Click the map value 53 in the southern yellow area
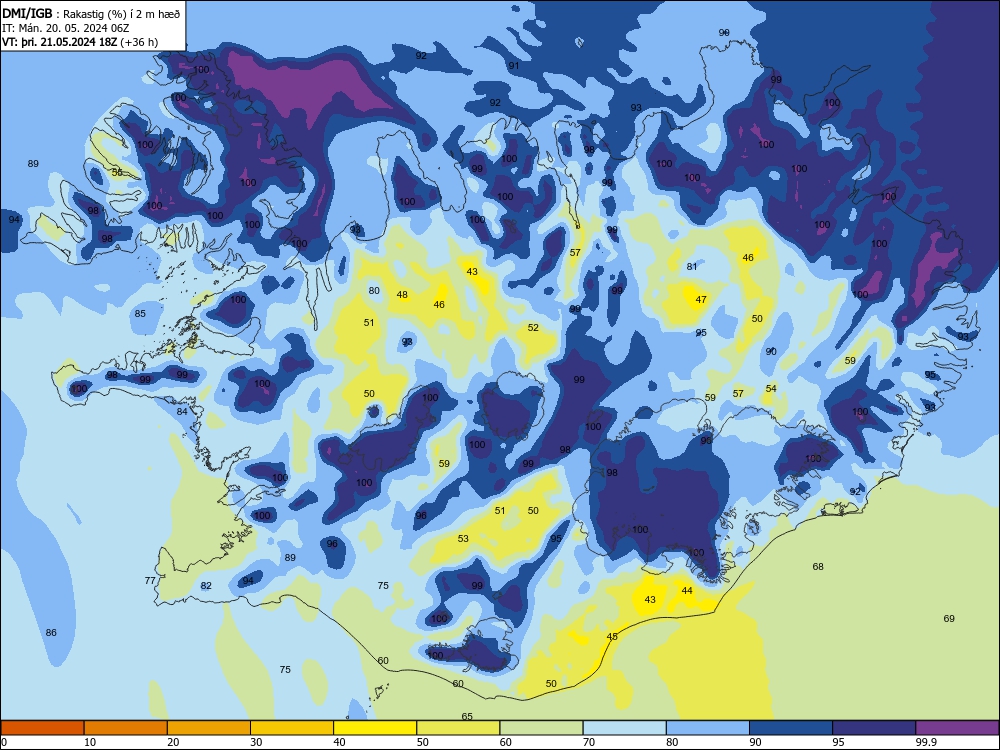 click(463, 538)
